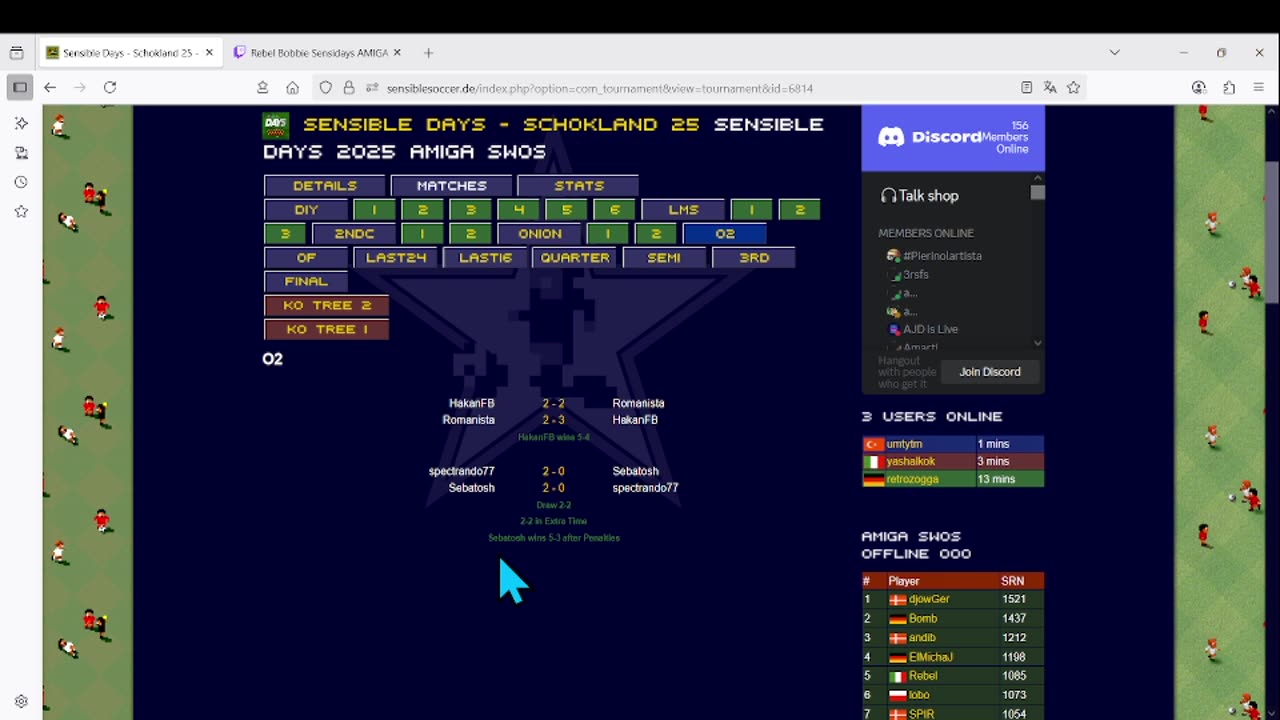This screenshot has width=1280, height=720.
Task: Click 'Sebatosh wins 5-3 after Penalties' text
Action: pos(554,538)
